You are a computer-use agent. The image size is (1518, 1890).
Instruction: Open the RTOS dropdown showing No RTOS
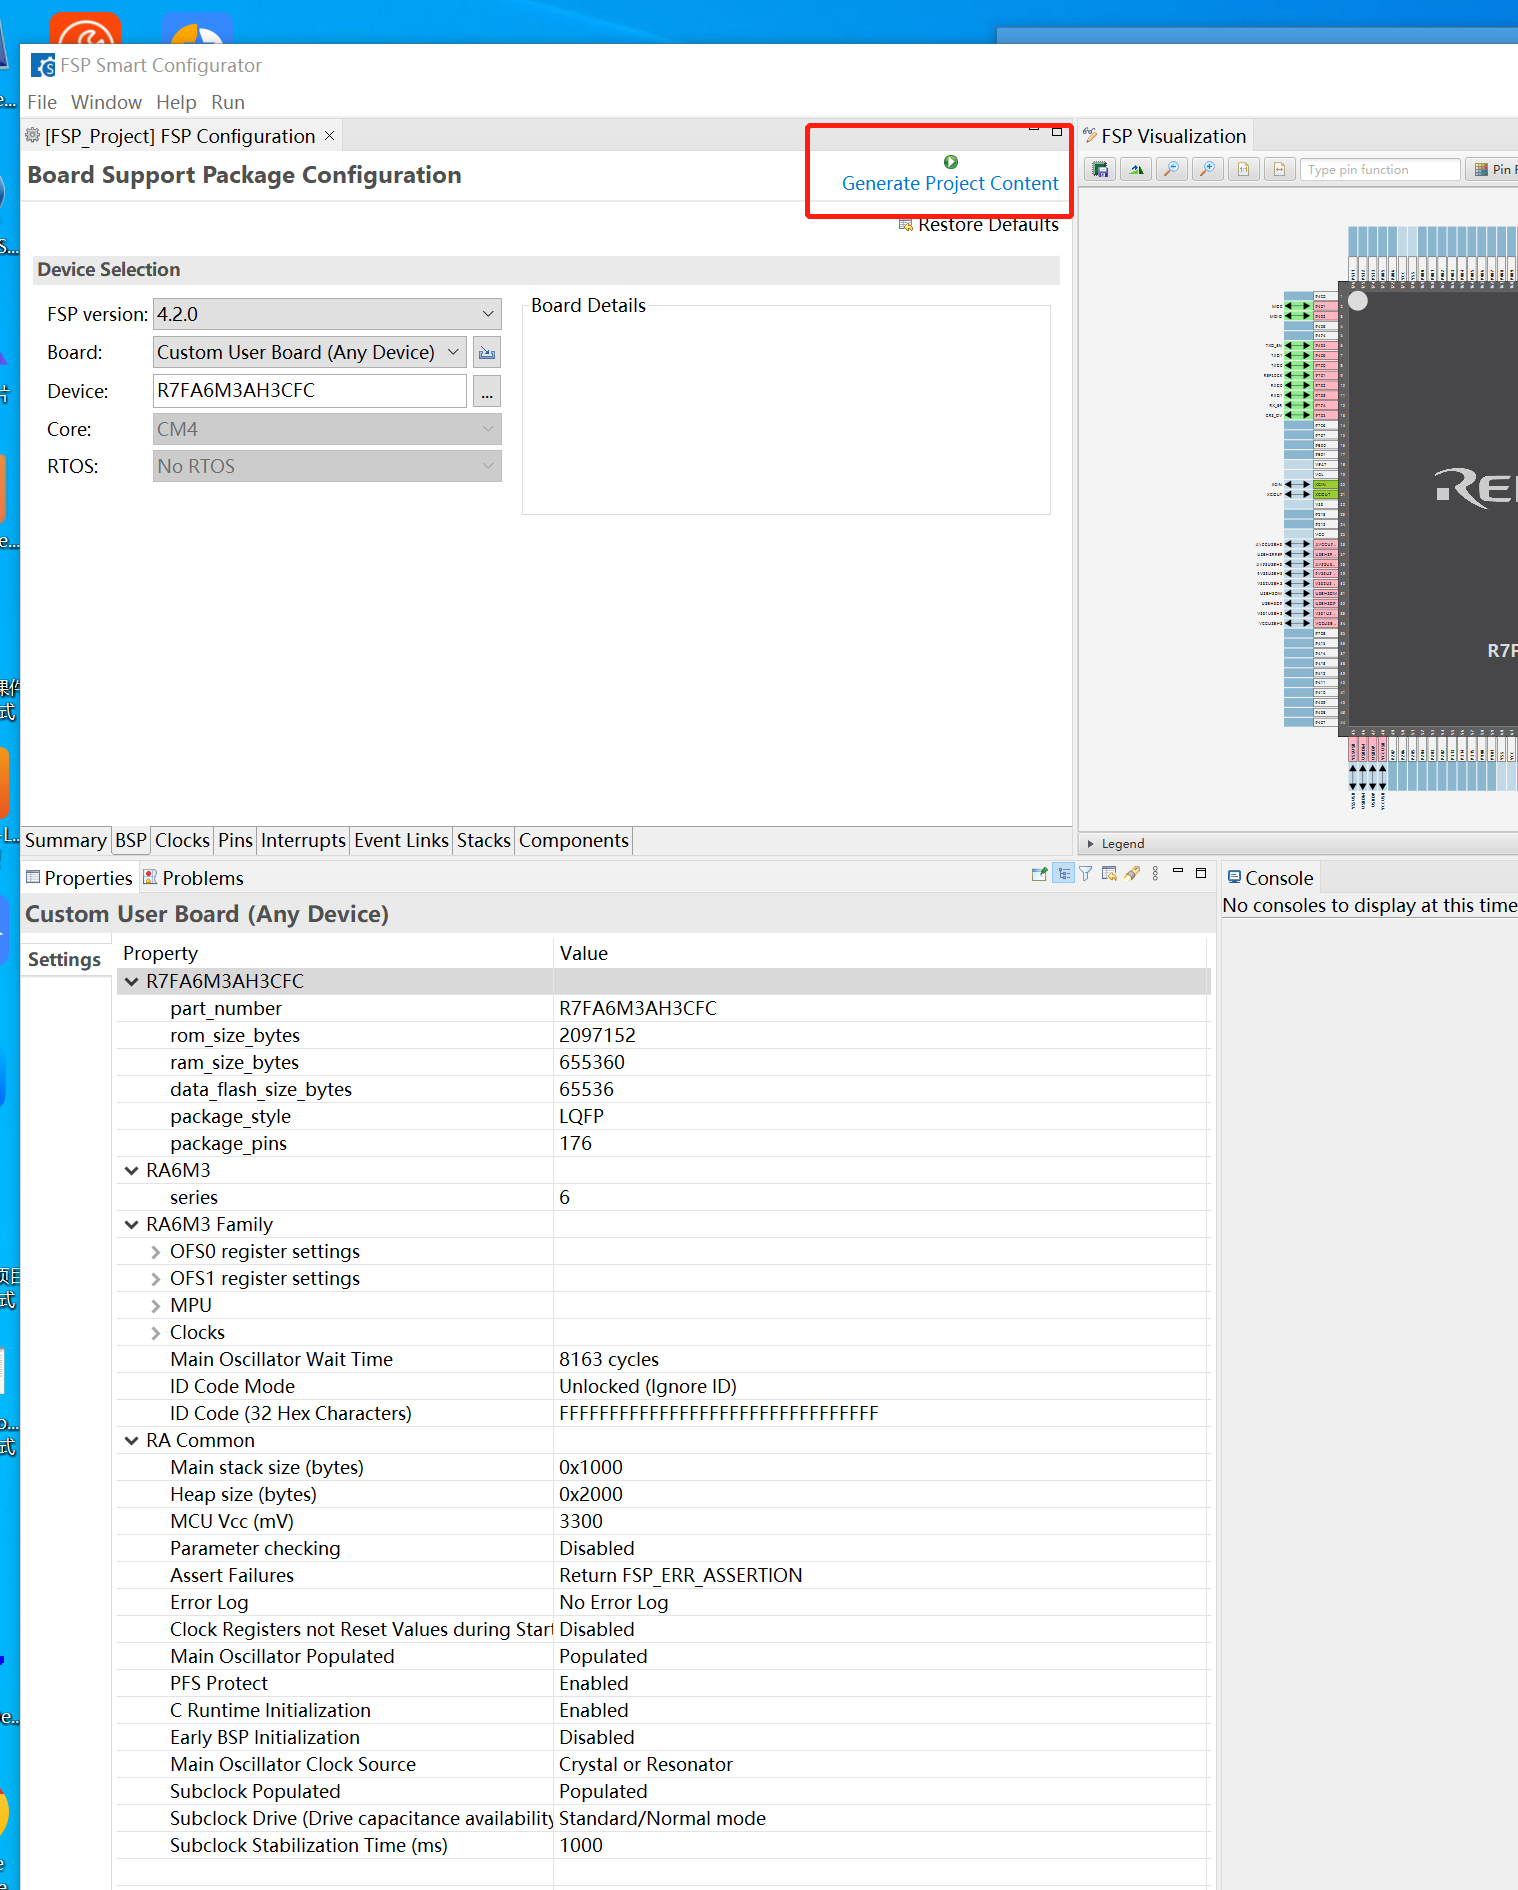(x=327, y=466)
